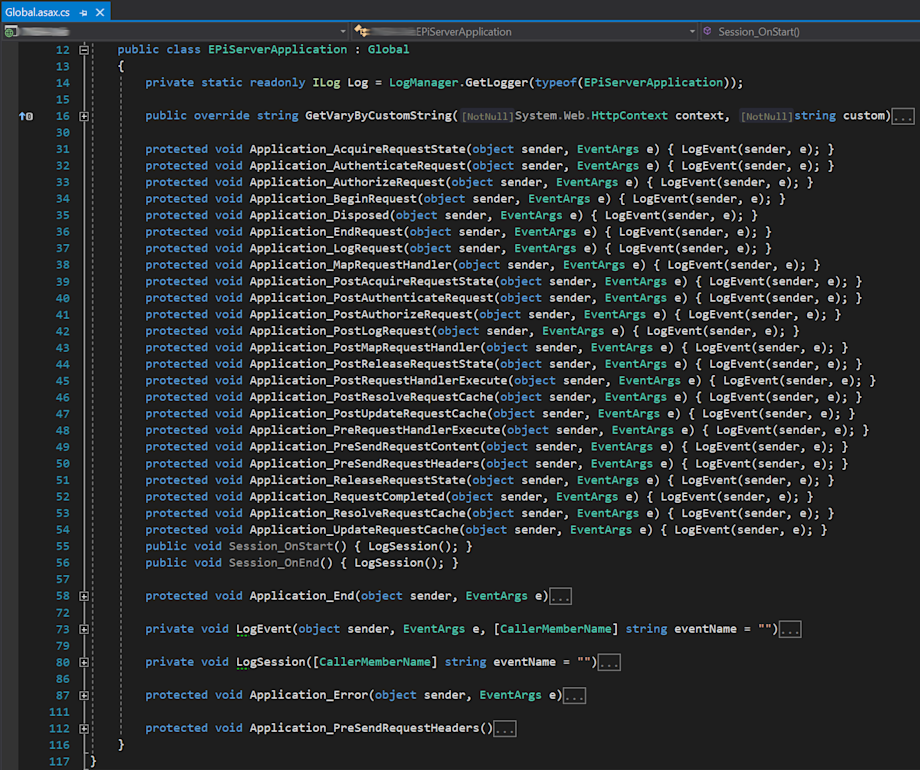920x770 pixels.
Task: Click Application_AuthenticateRequest on line 32
Action: (358, 166)
